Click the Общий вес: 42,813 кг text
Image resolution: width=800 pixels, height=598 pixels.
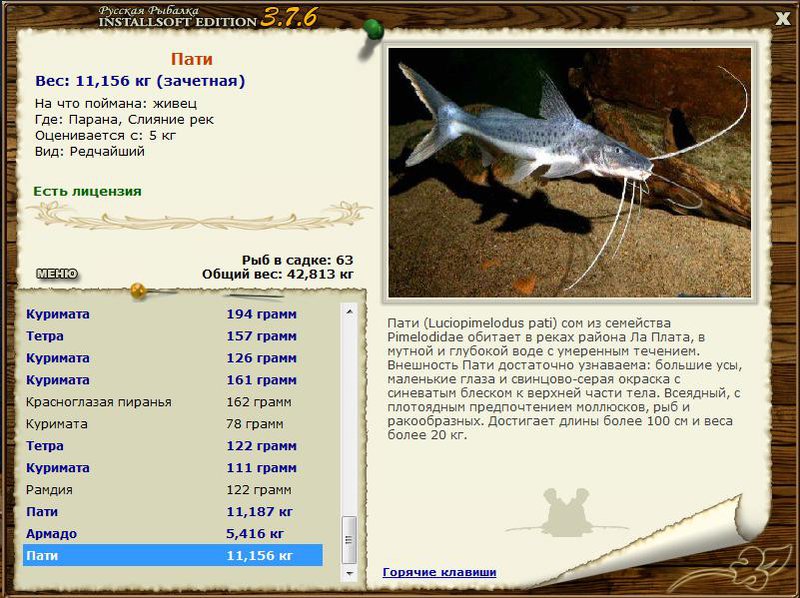click(x=278, y=275)
